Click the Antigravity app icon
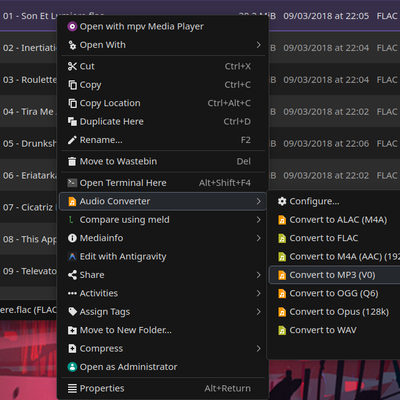The image size is (400, 400). coord(72,256)
